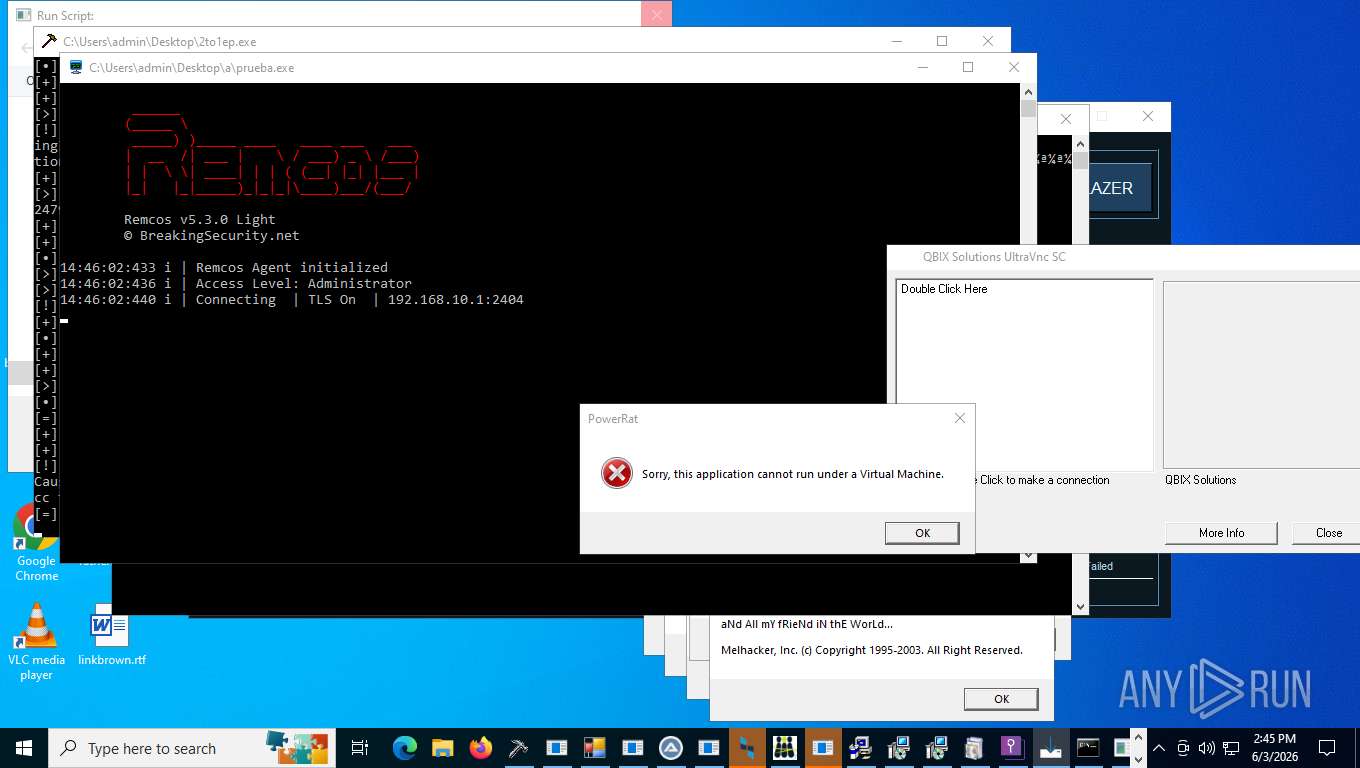Image resolution: width=1360 pixels, height=768 pixels.
Task: Click More Info in UltraVnc SC window
Action: (x=1221, y=533)
